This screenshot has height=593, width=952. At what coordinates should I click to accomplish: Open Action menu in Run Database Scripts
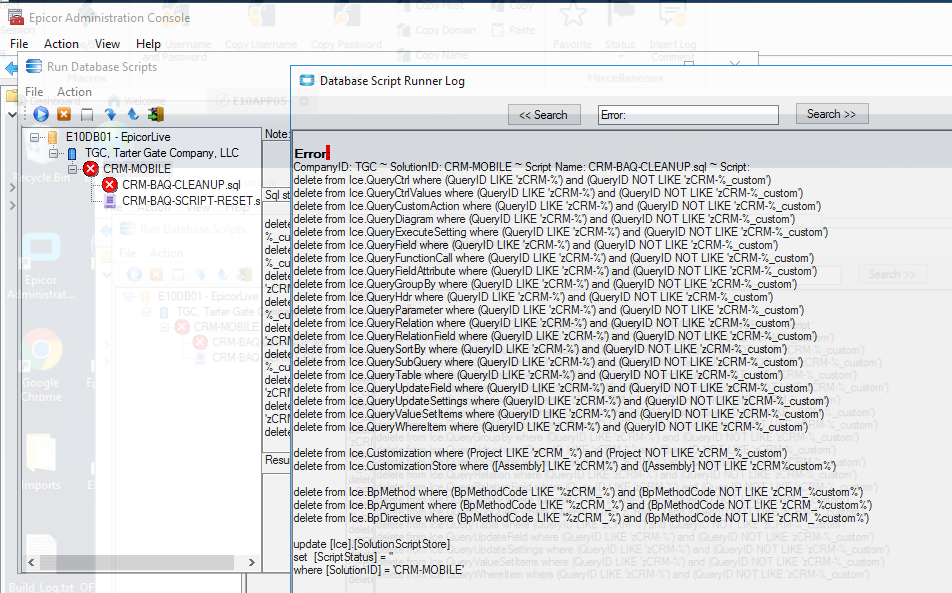tap(74, 92)
